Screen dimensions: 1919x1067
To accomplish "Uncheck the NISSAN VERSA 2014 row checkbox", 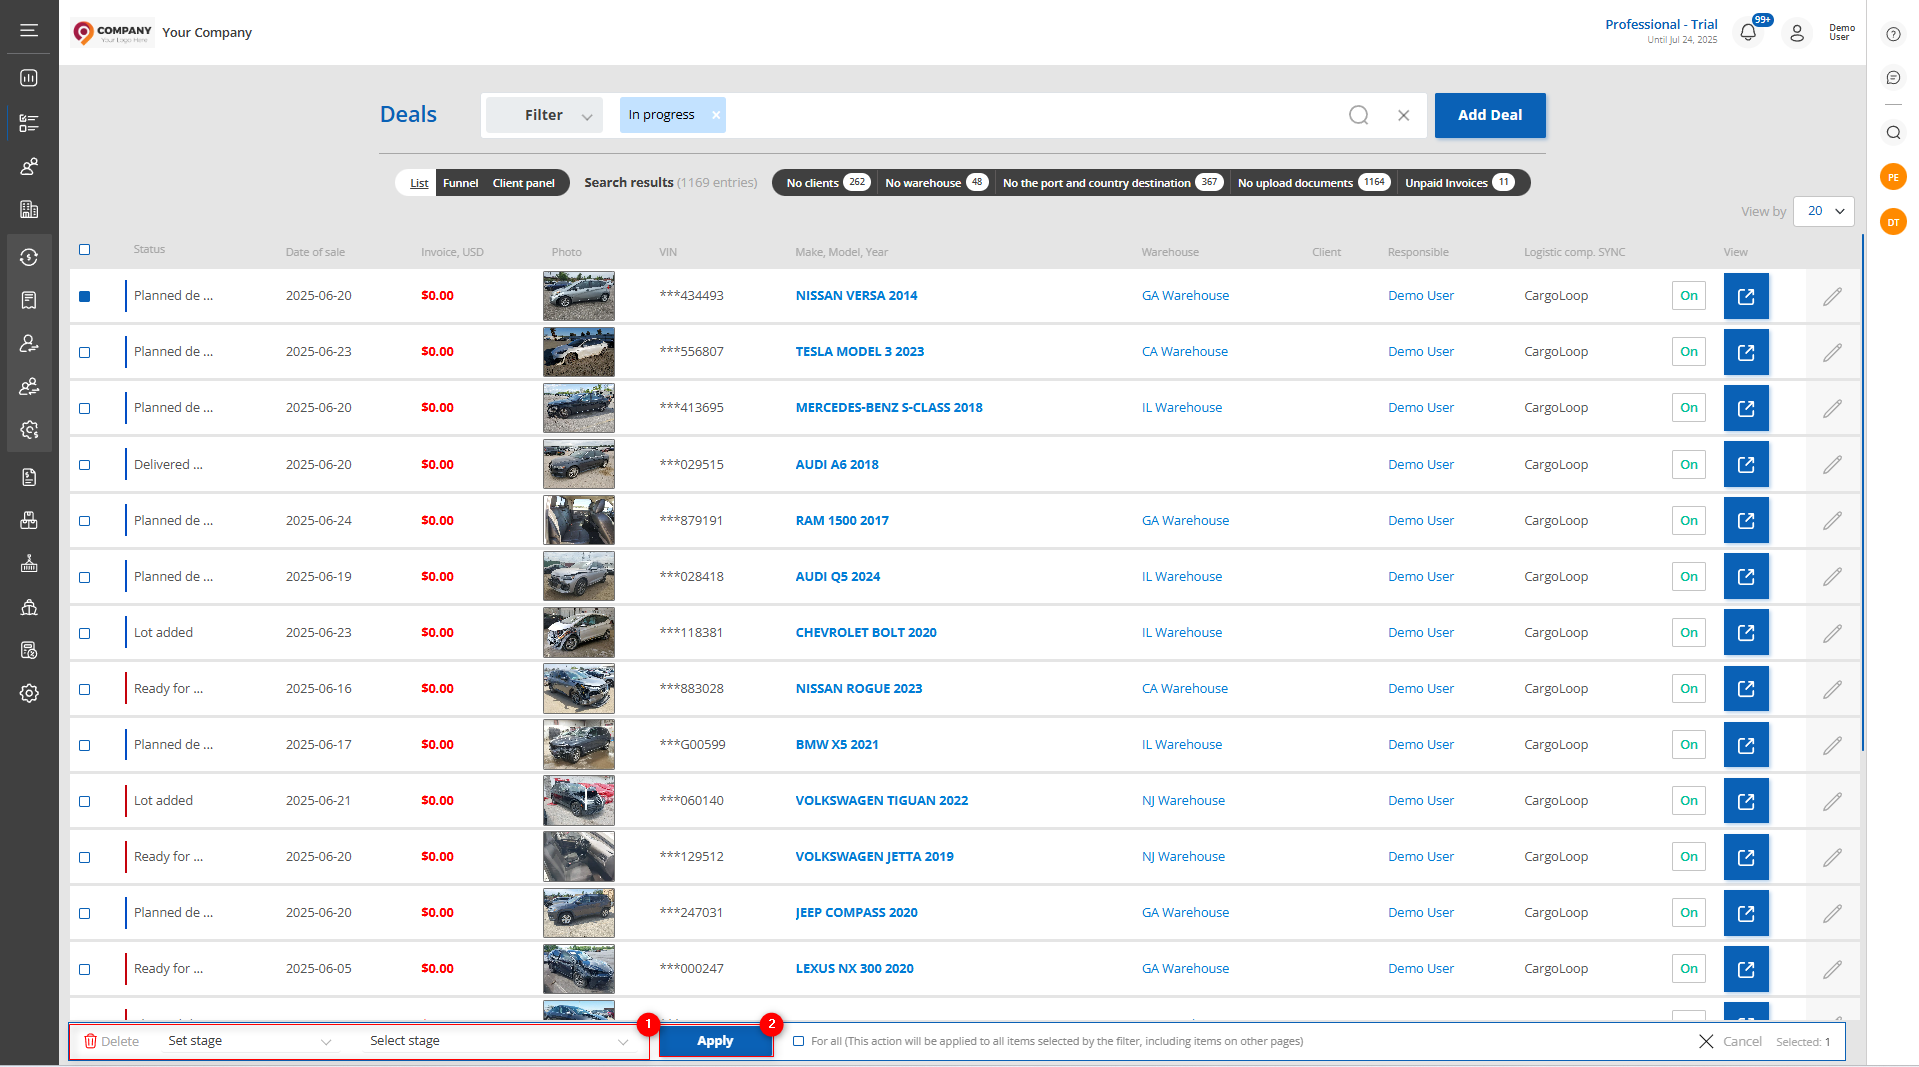I will click(84, 296).
